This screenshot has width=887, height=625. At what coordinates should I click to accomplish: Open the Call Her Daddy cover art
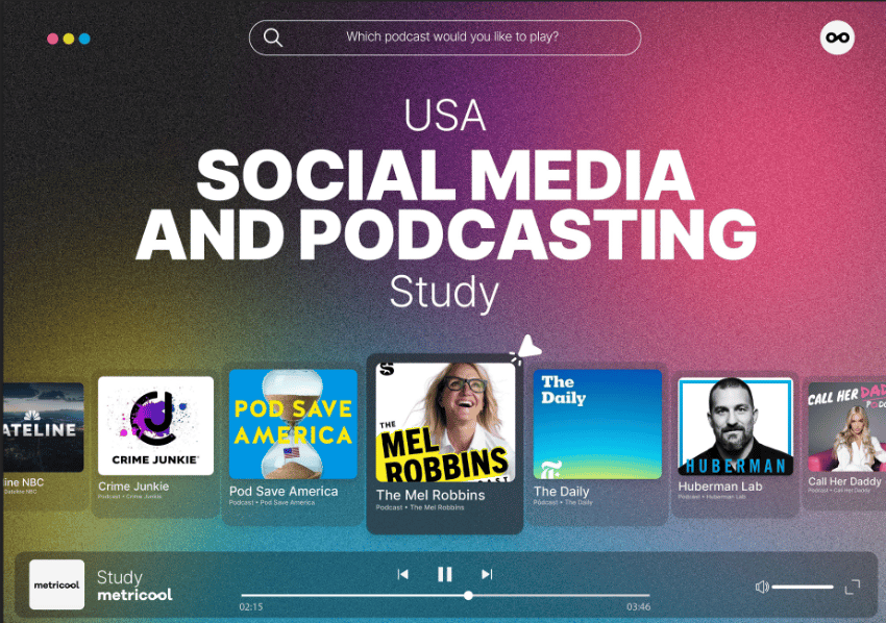pyautogui.click(x=847, y=427)
